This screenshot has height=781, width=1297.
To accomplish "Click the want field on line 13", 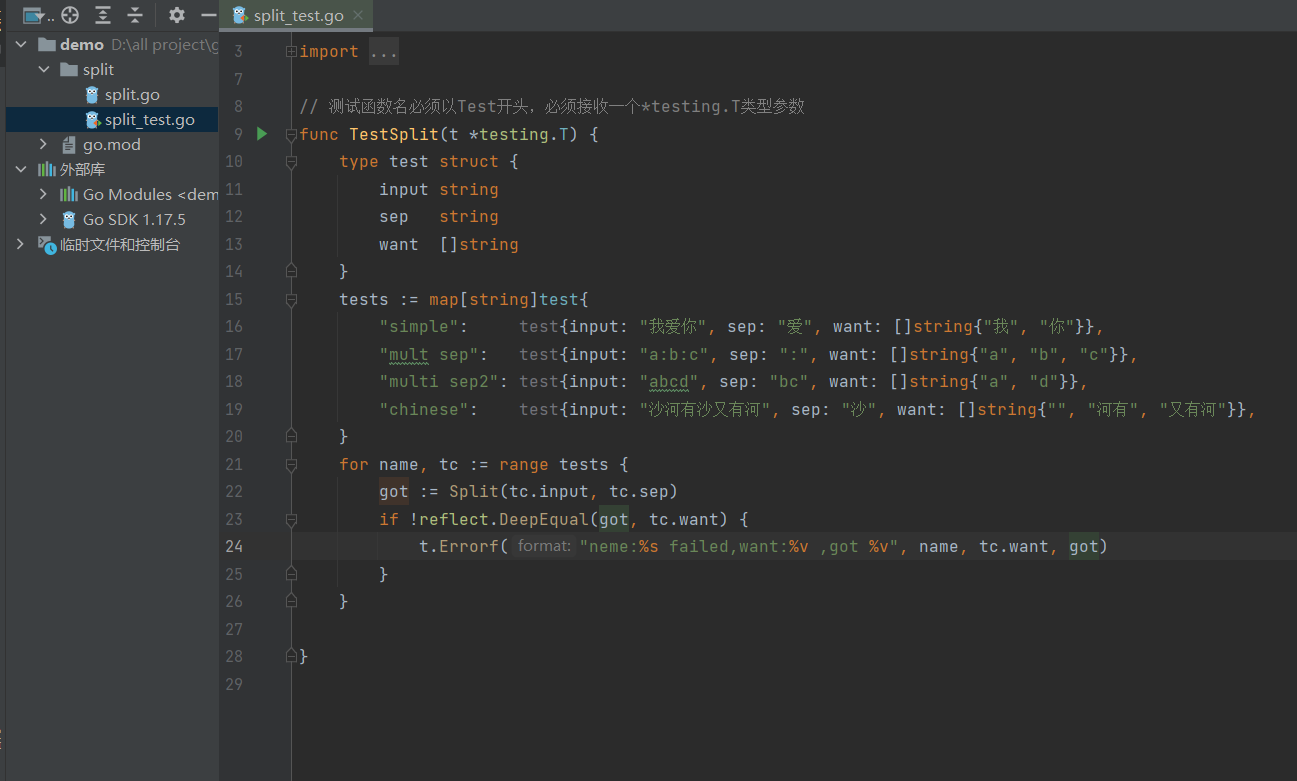I will 399,244.
